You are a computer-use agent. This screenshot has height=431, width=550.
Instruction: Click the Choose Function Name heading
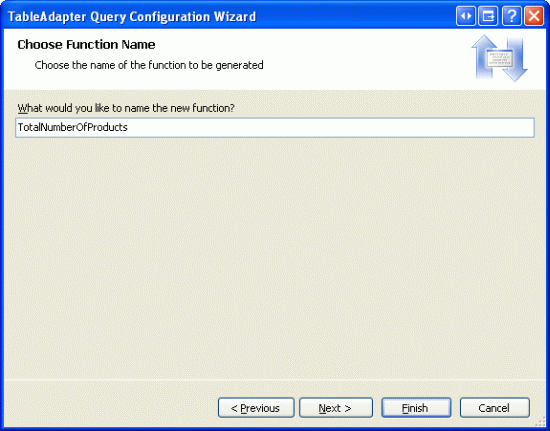coord(86,45)
